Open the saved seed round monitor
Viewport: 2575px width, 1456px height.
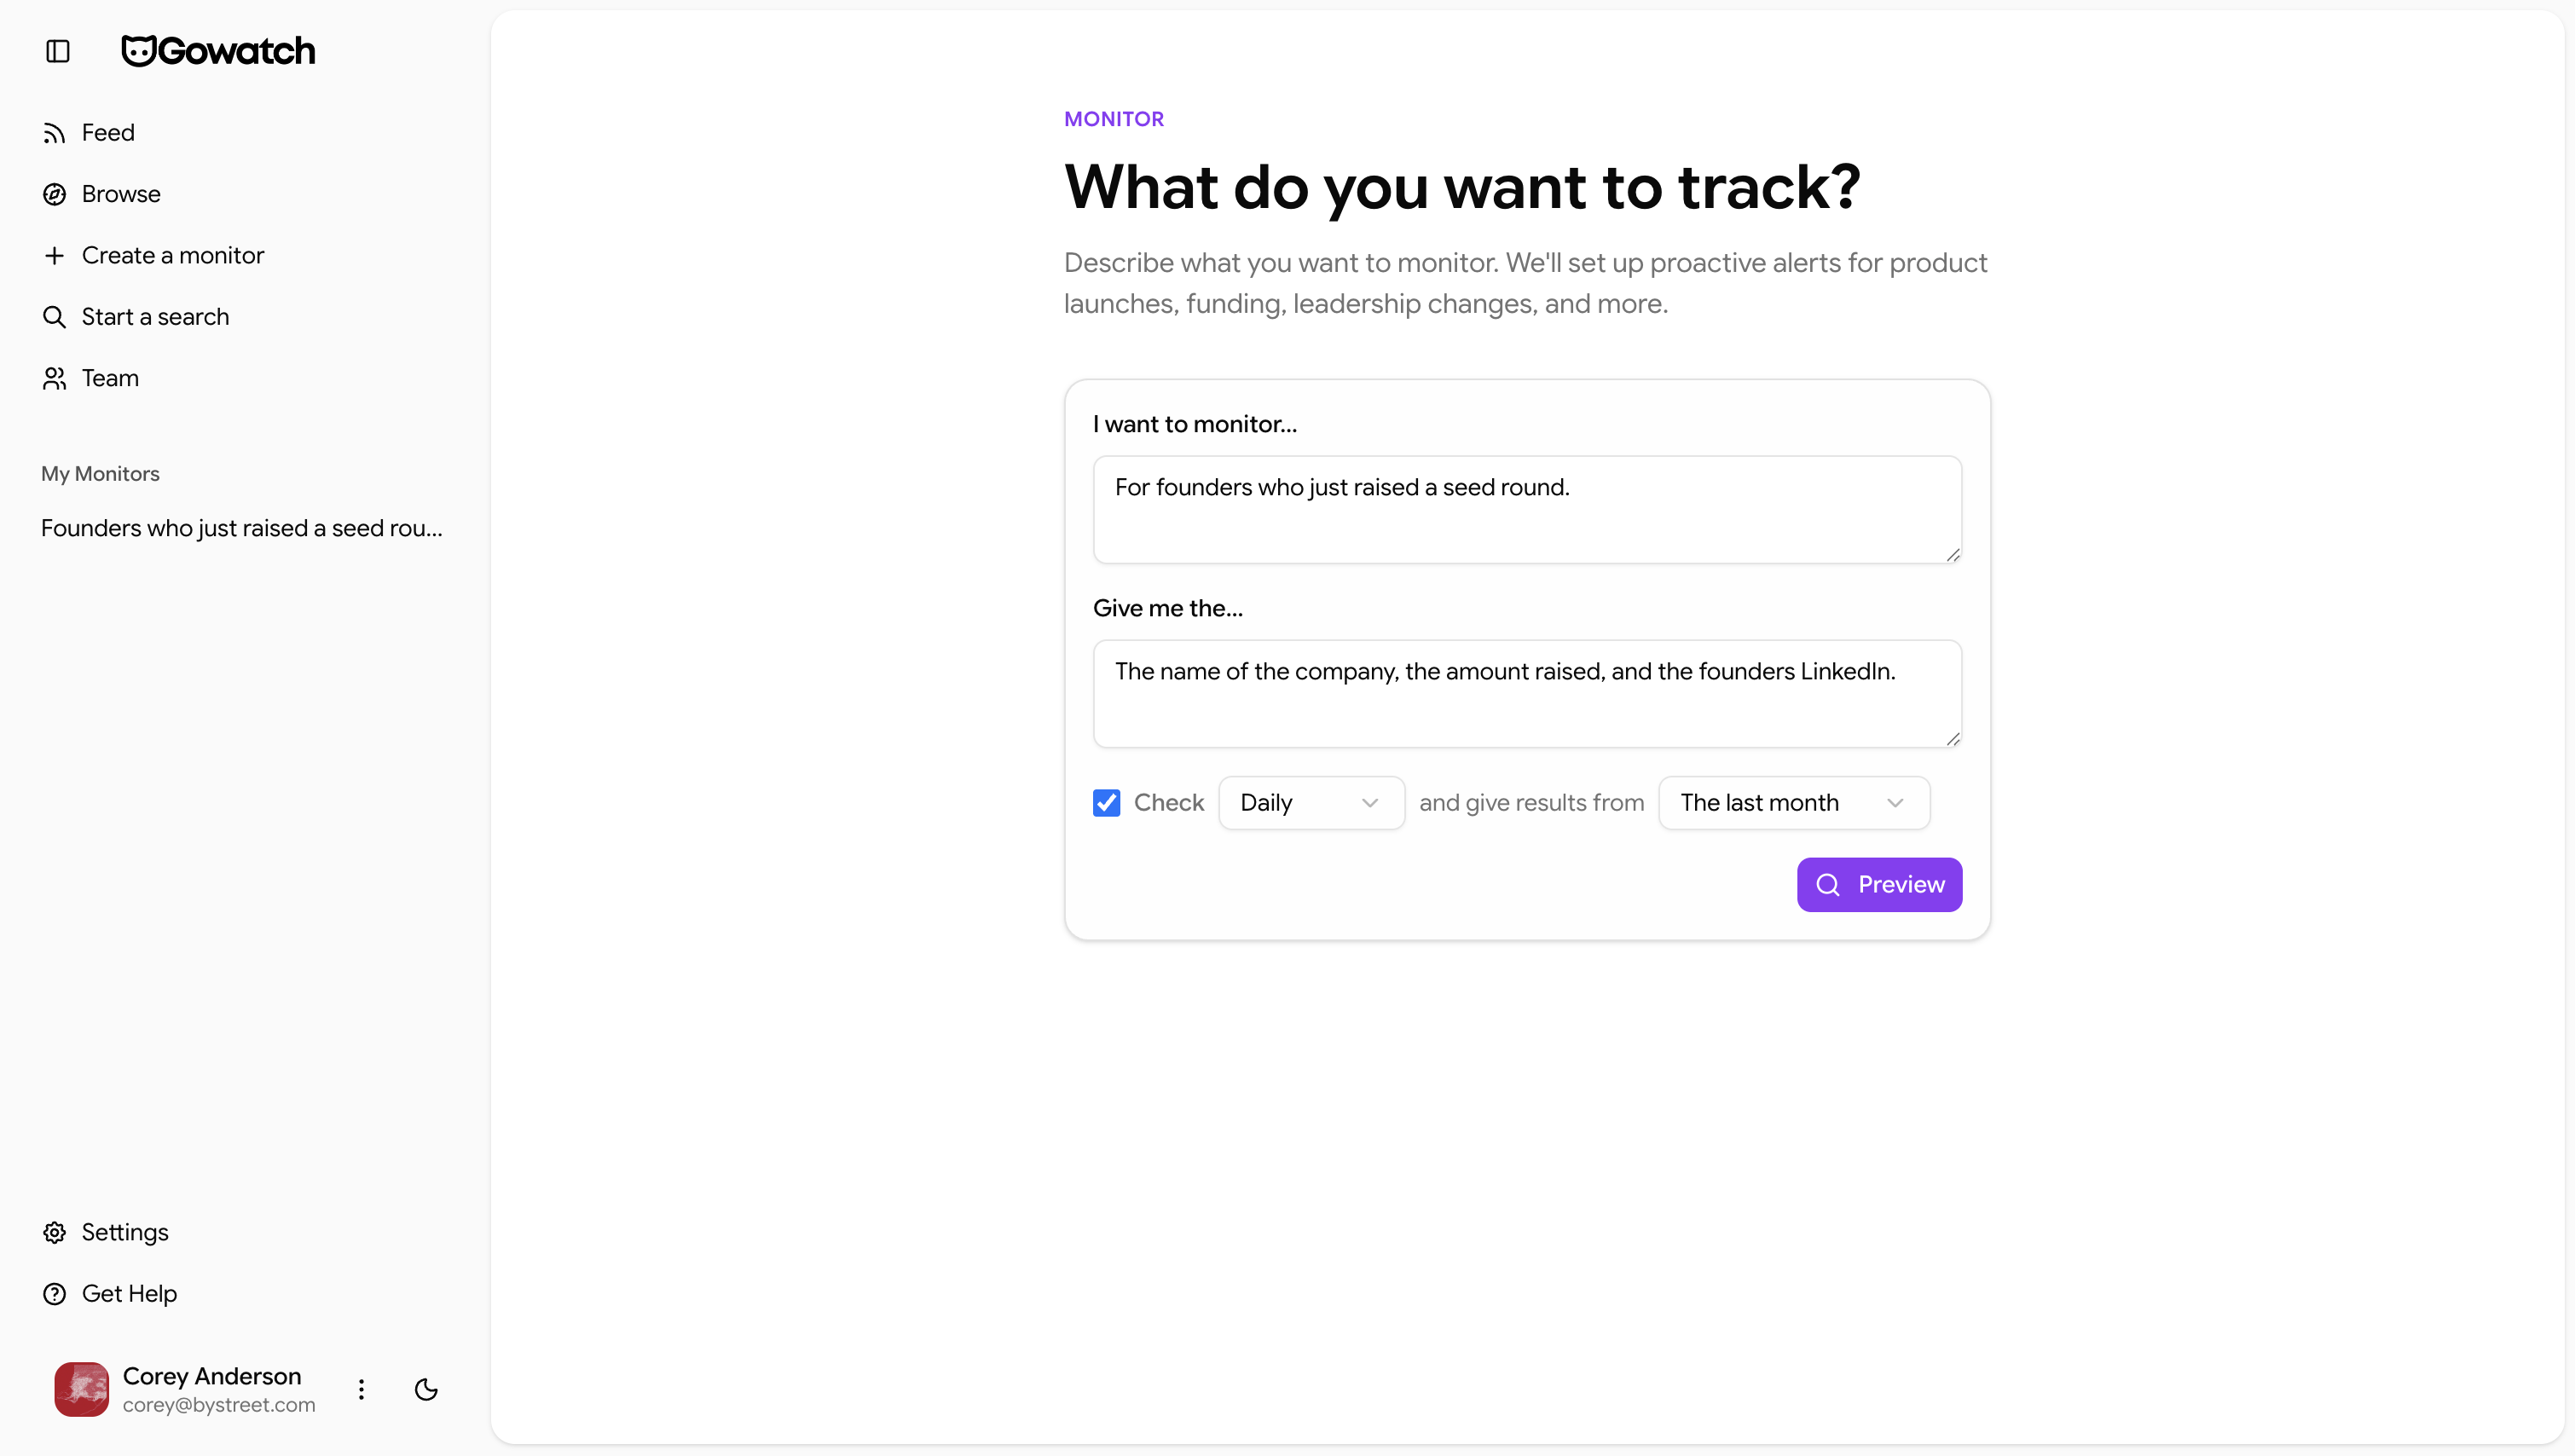[241, 528]
